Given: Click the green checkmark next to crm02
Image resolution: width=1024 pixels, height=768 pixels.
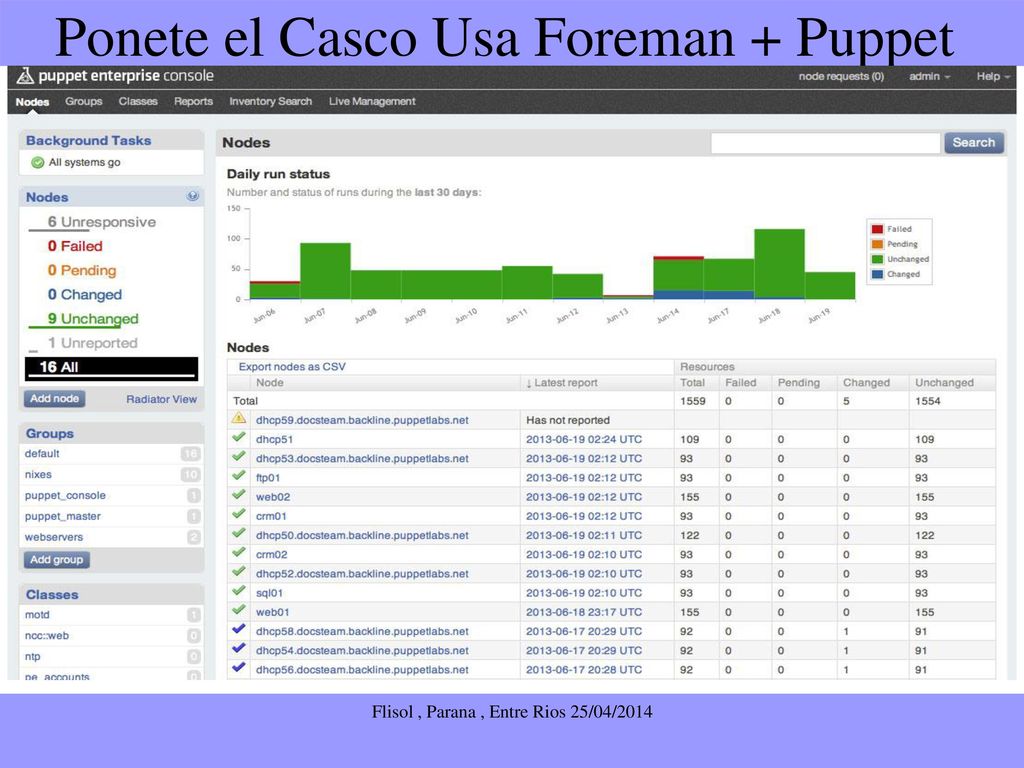Looking at the screenshot, I should (239, 552).
